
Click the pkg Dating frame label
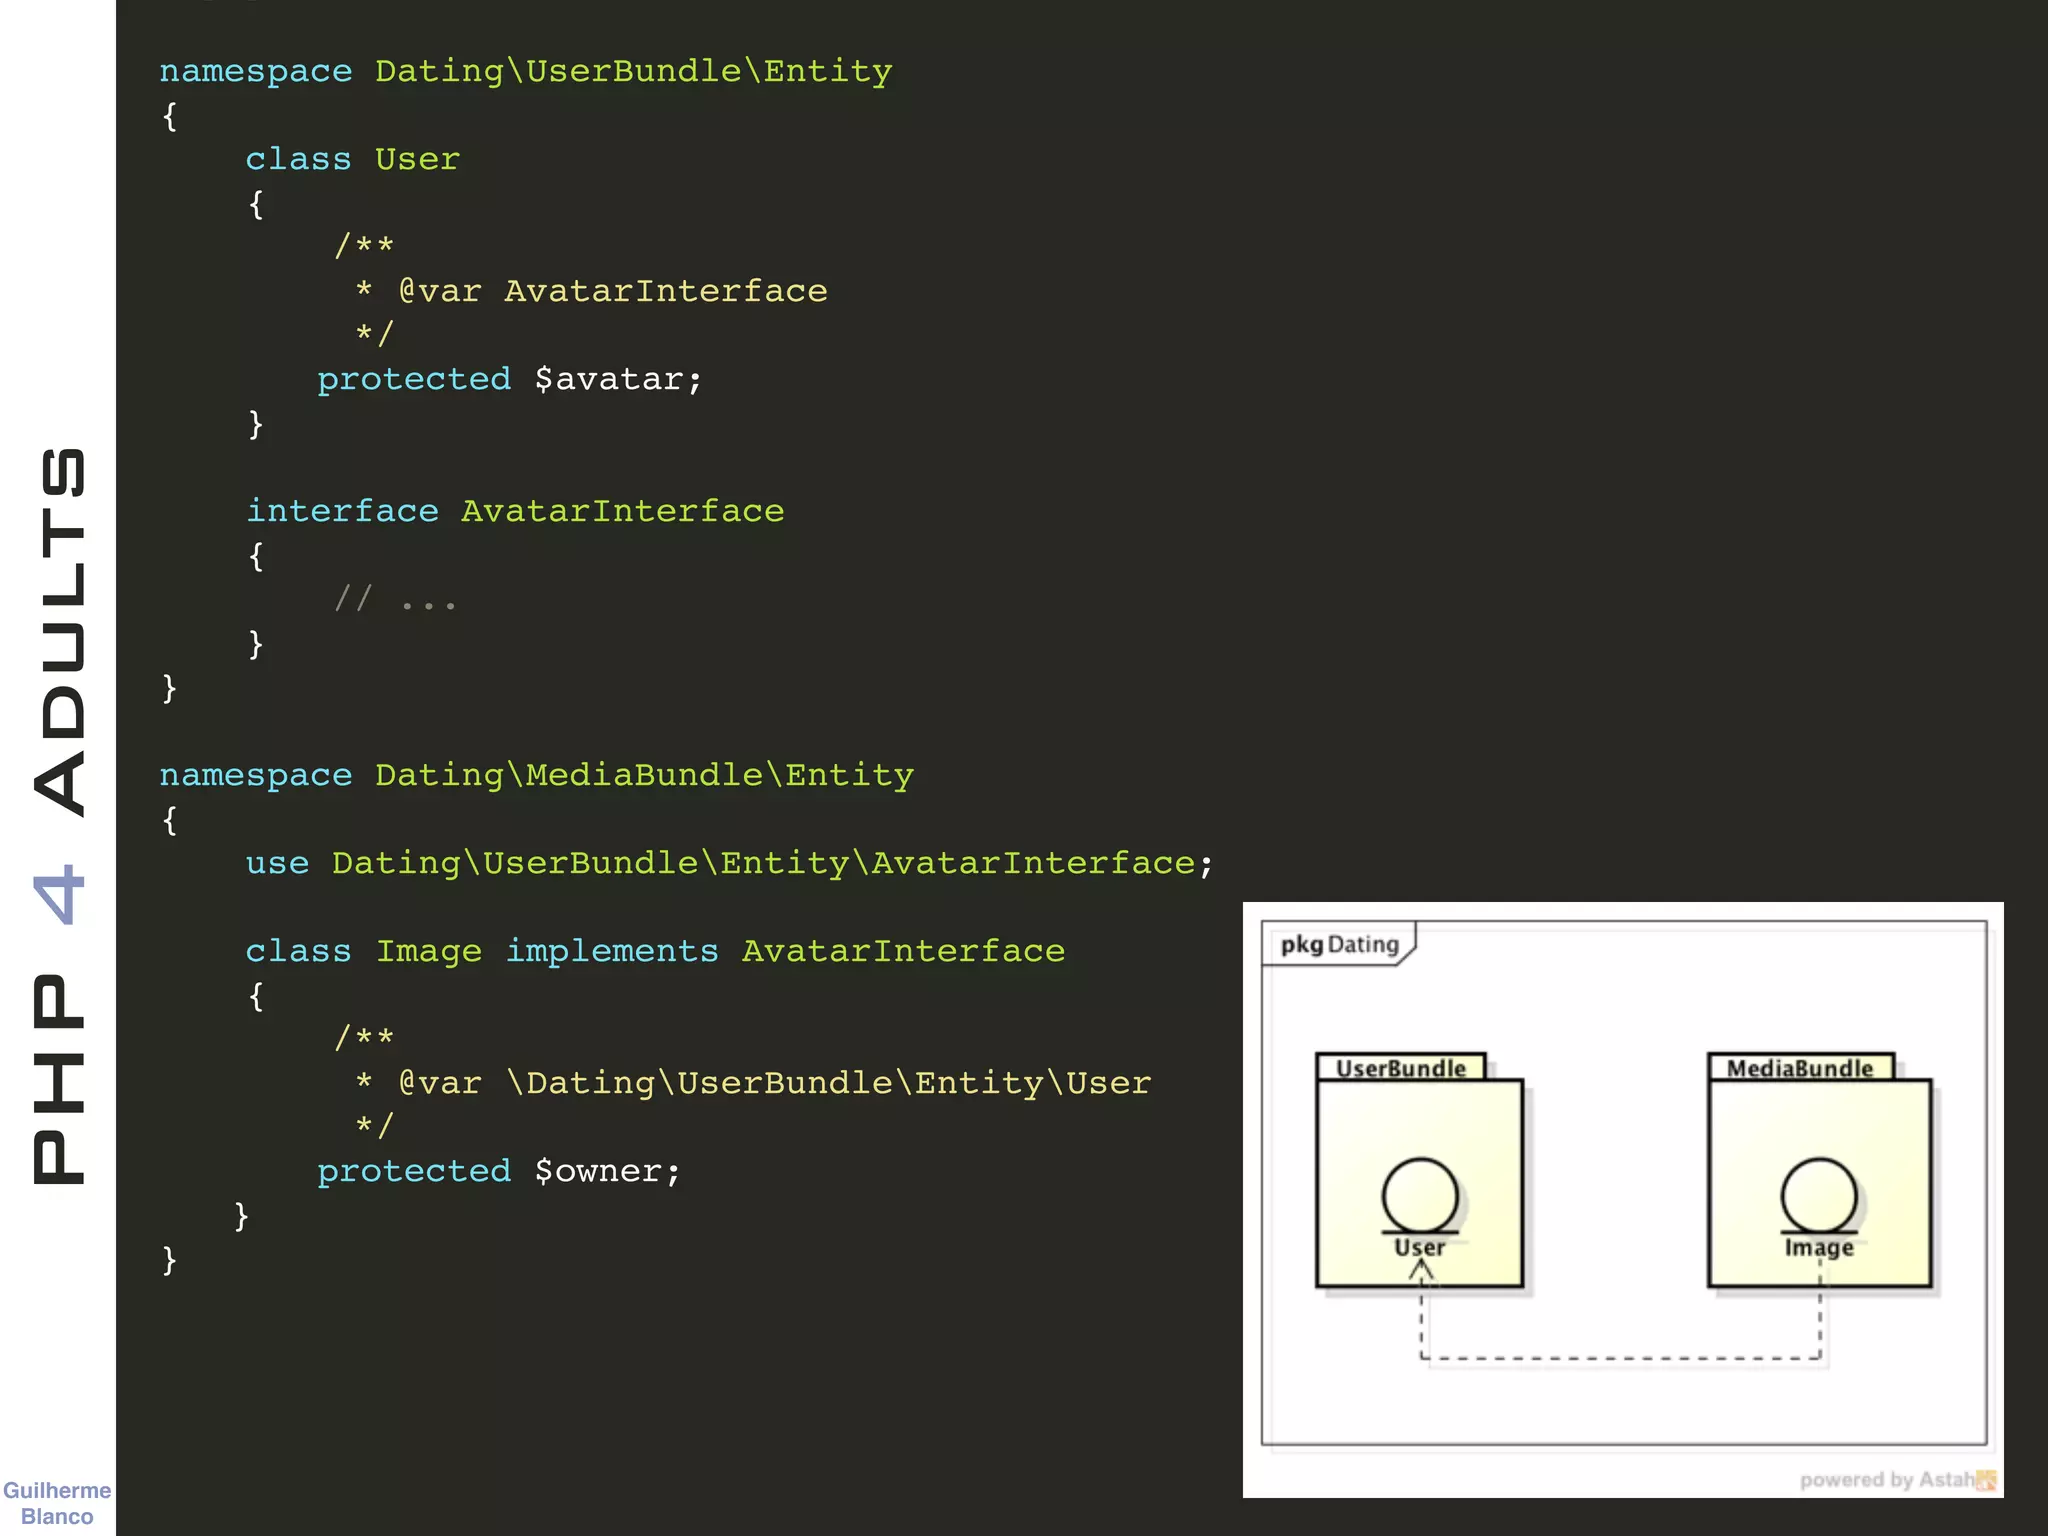coord(1339,944)
